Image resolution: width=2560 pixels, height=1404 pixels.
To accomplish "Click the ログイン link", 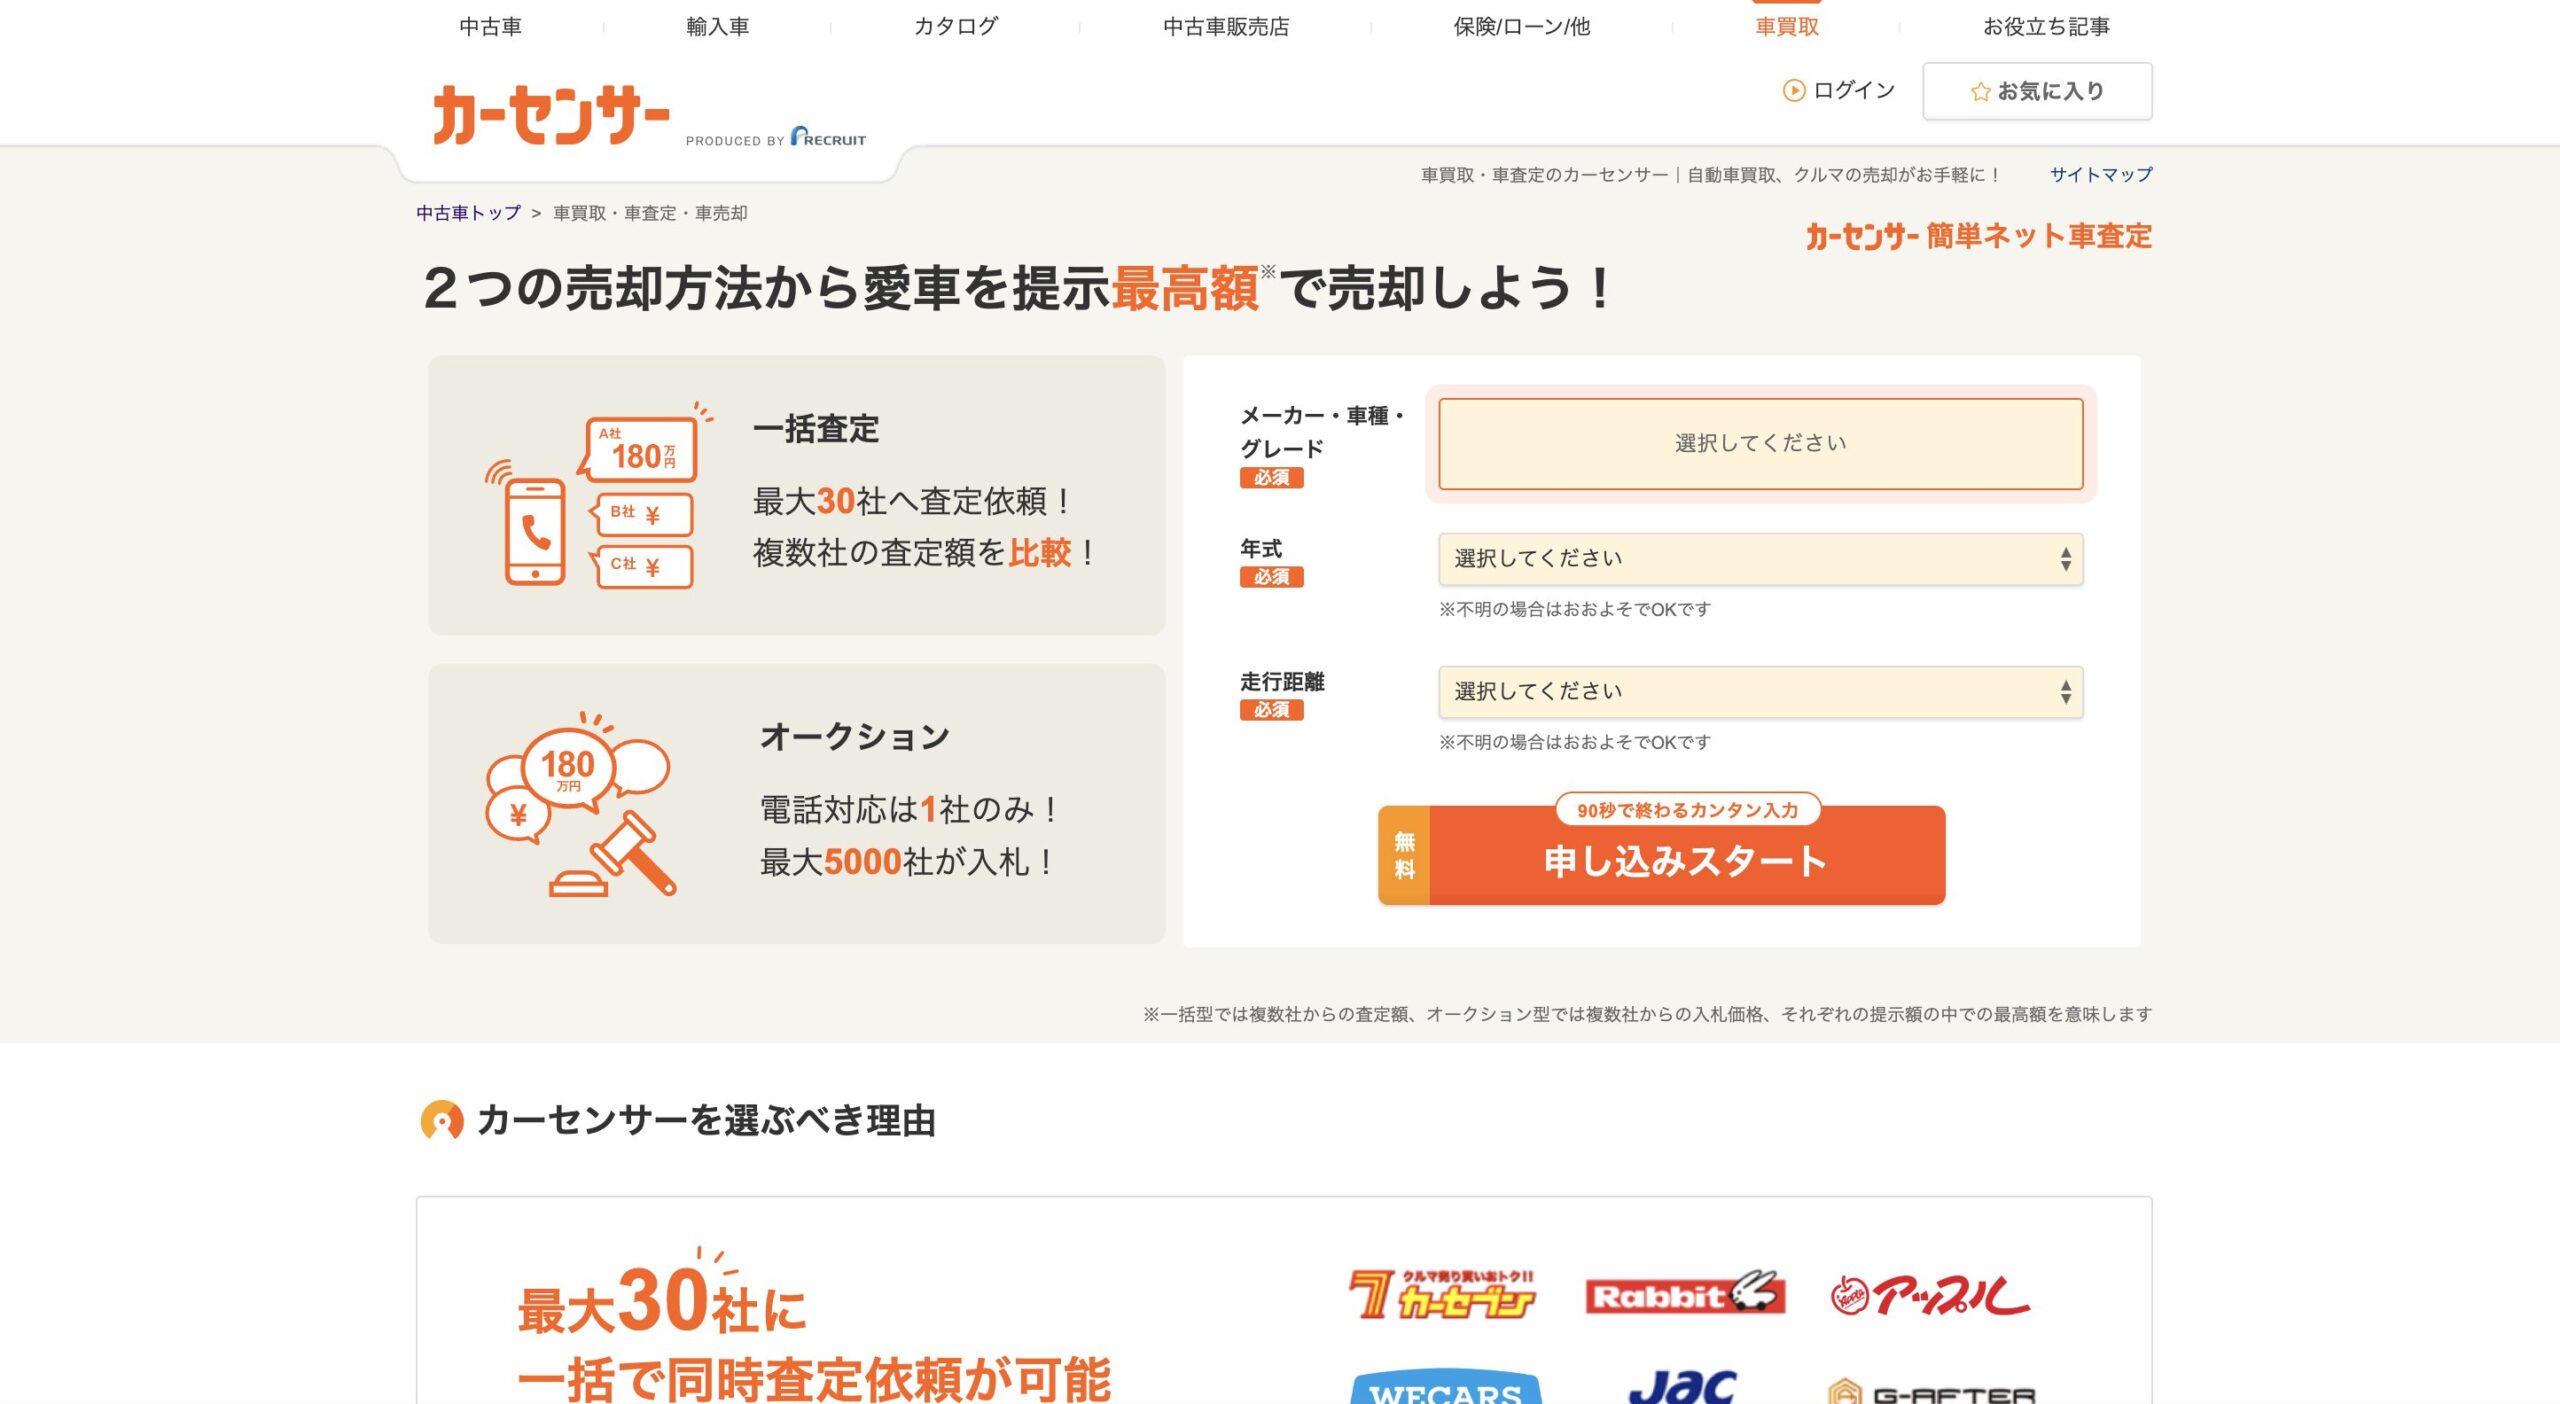I will [1839, 91].
